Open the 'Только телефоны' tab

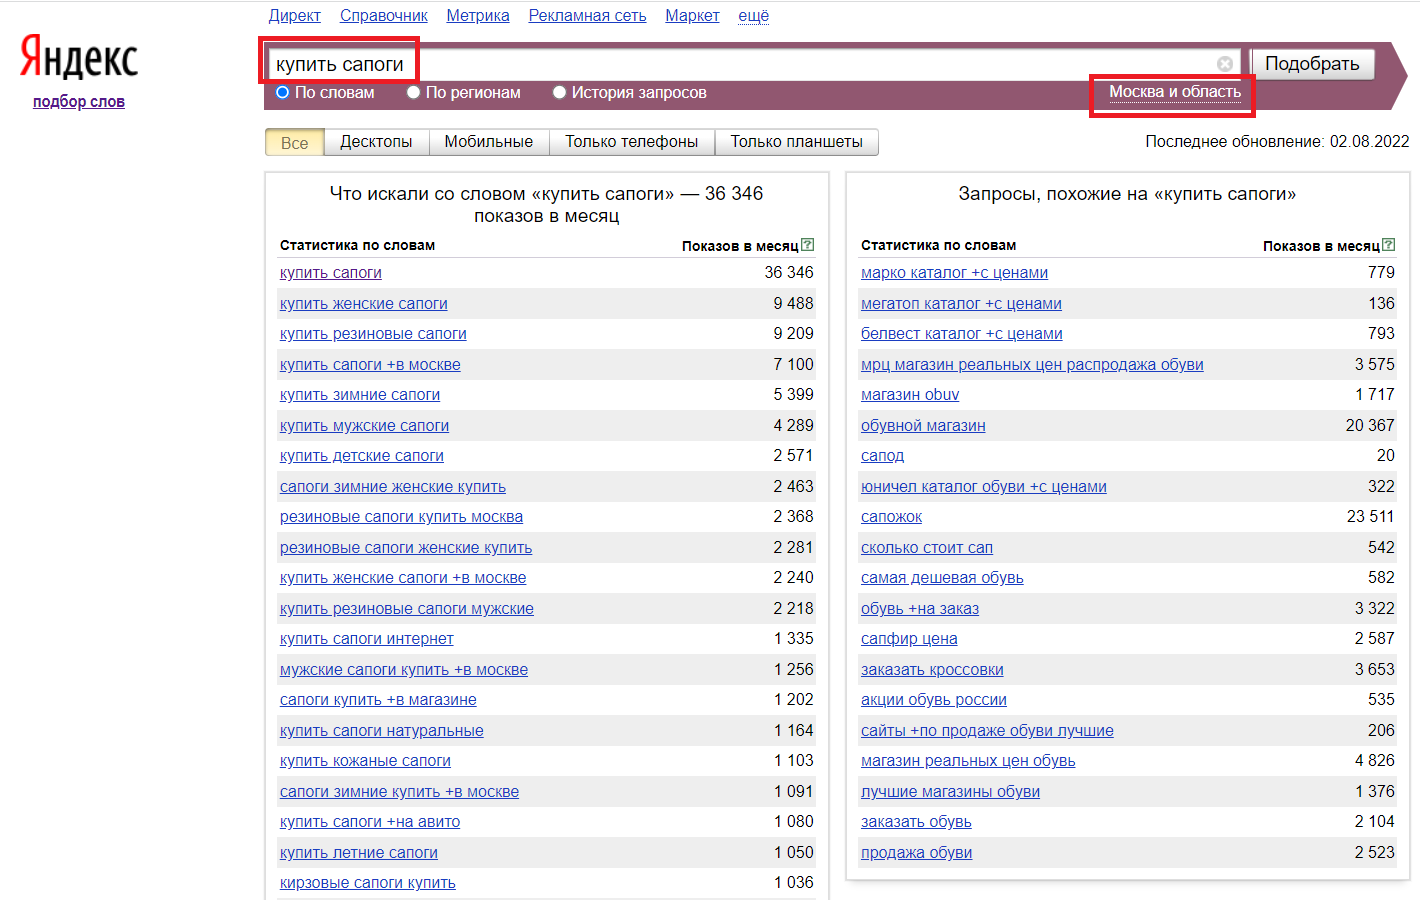click(x=631, y=142)
